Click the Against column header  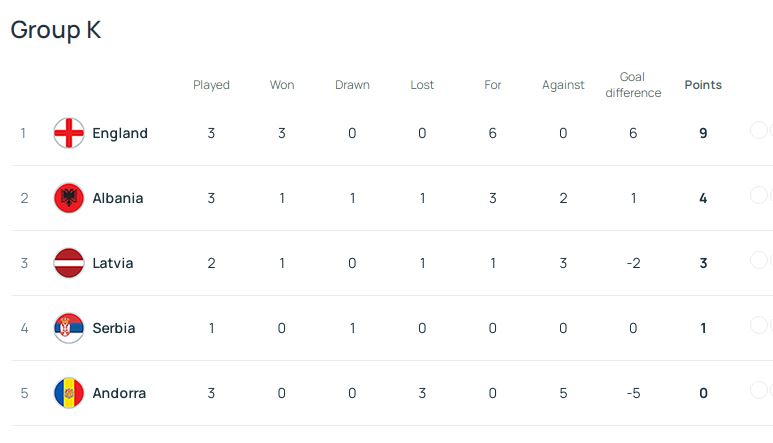pos(563,85)
